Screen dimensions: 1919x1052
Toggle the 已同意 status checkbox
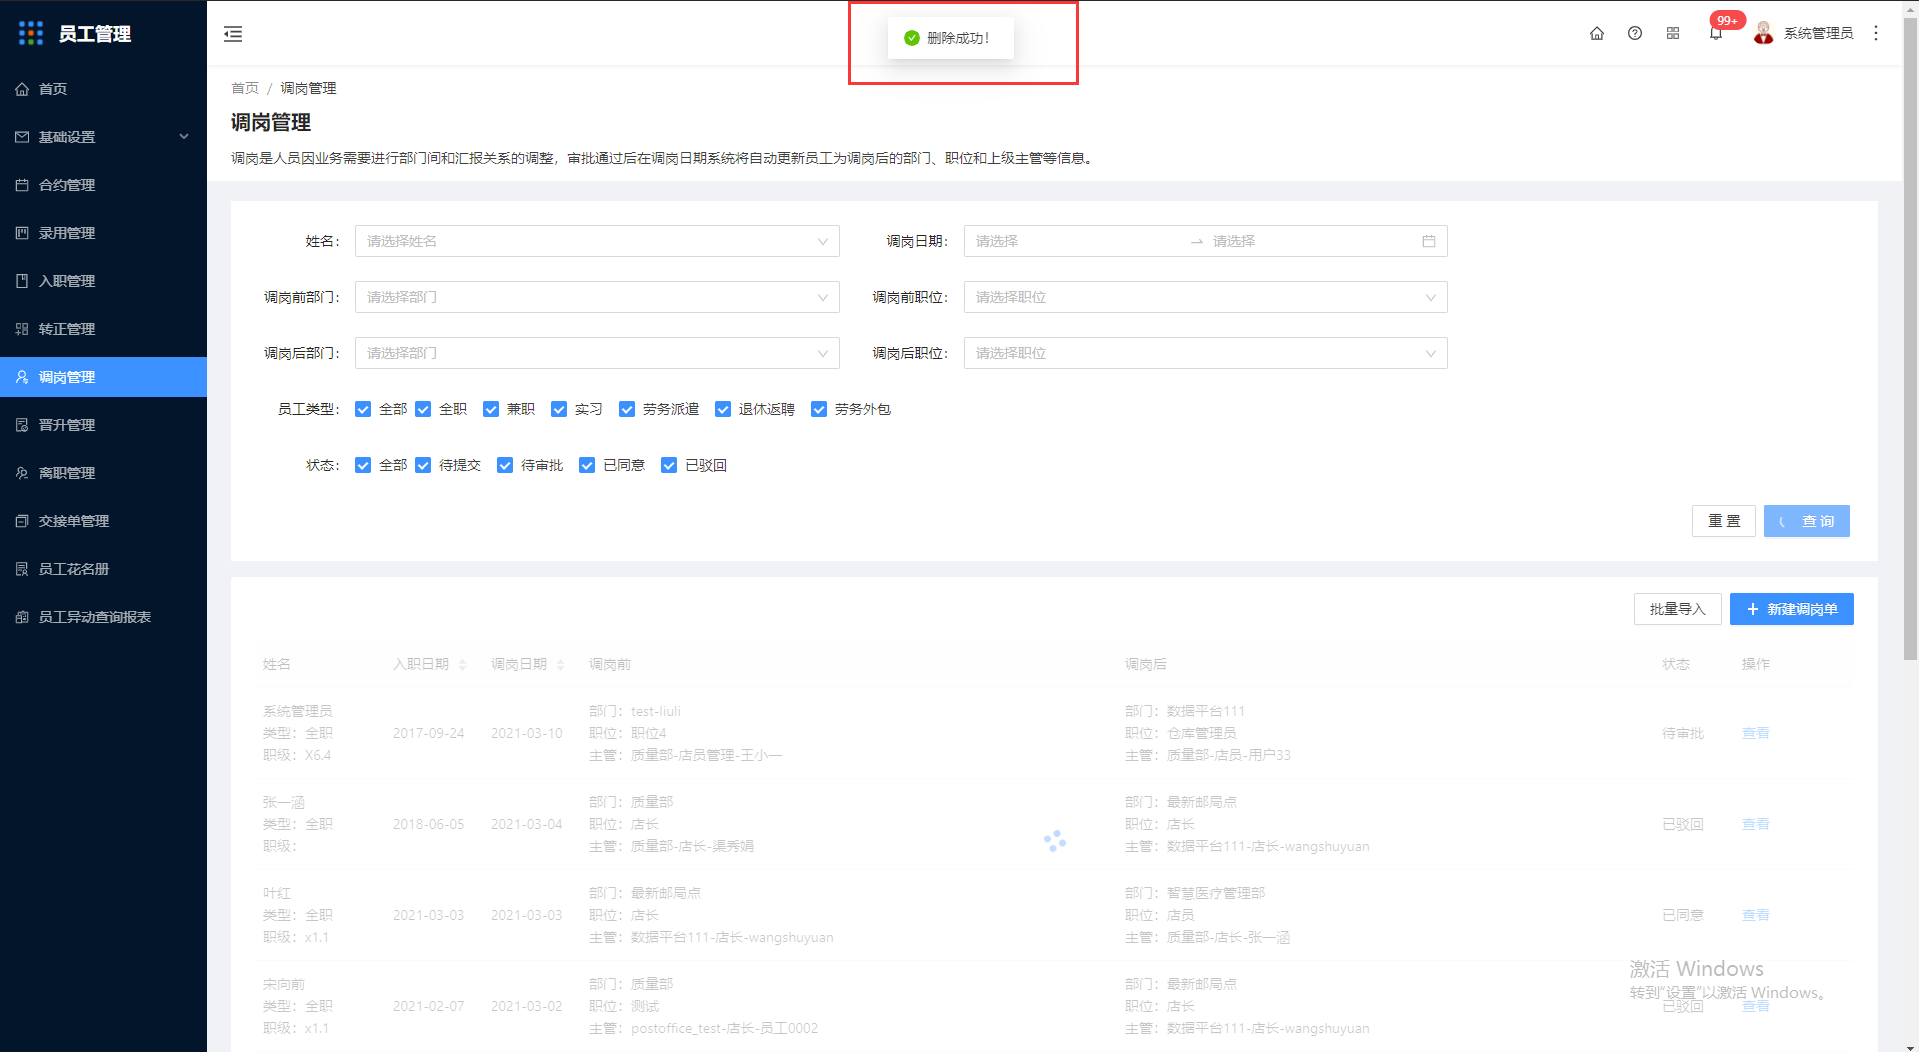click(x=587, y=465)
